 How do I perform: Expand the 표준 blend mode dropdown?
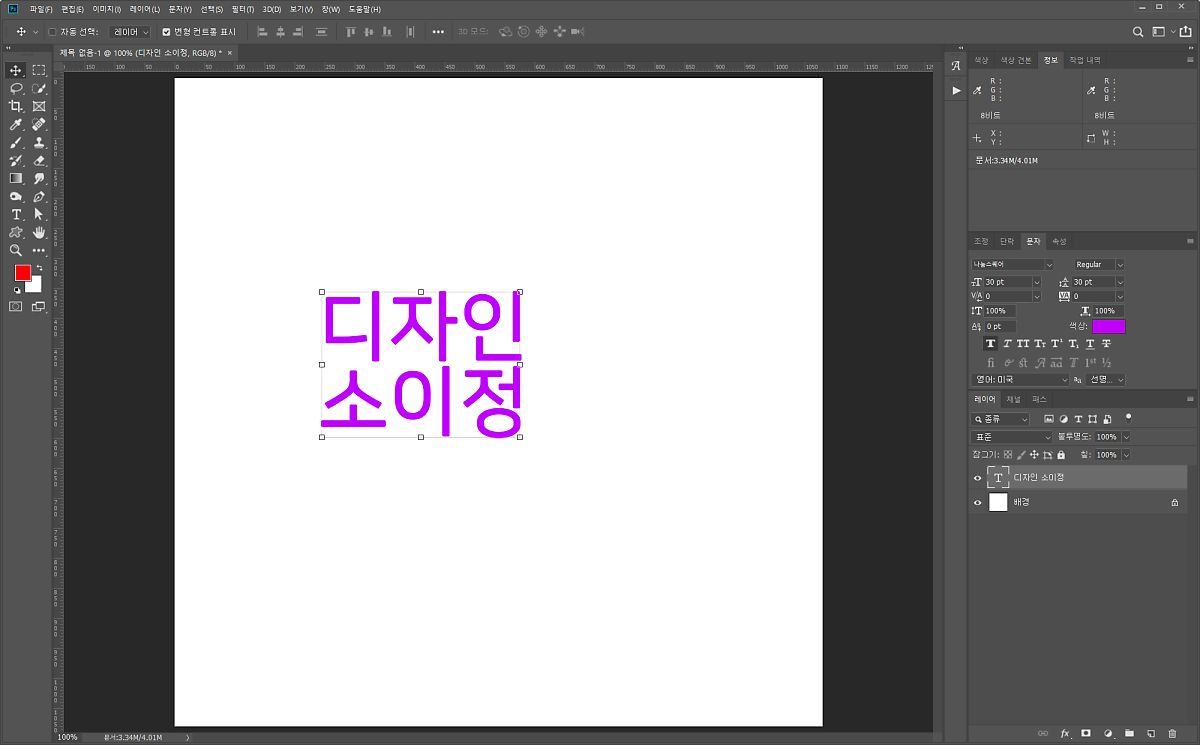pos(1013,437)
